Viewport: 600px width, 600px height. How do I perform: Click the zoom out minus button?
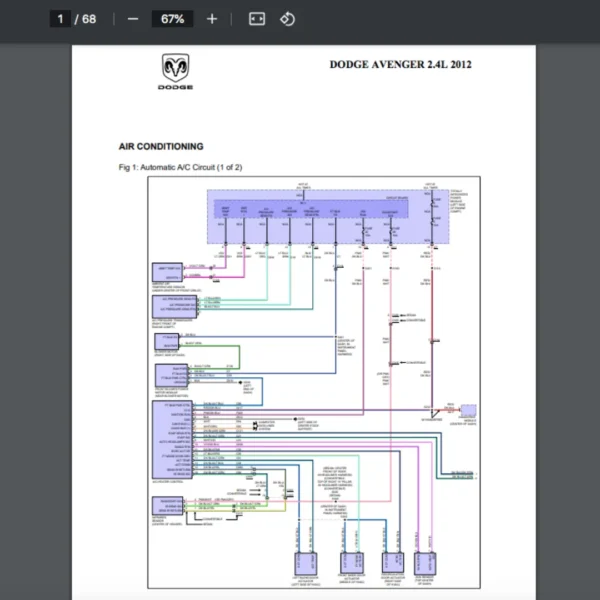click(133, 19)
